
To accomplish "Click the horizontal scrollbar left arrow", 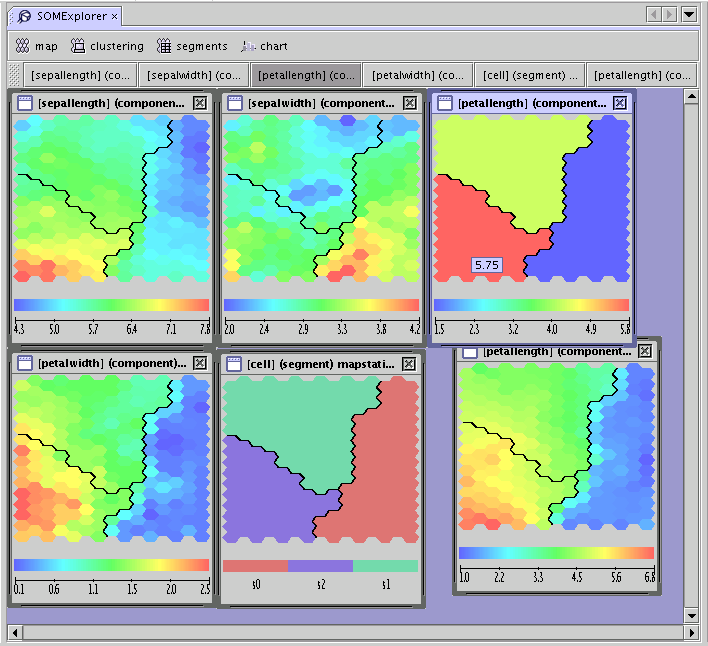I will [15, 632].
